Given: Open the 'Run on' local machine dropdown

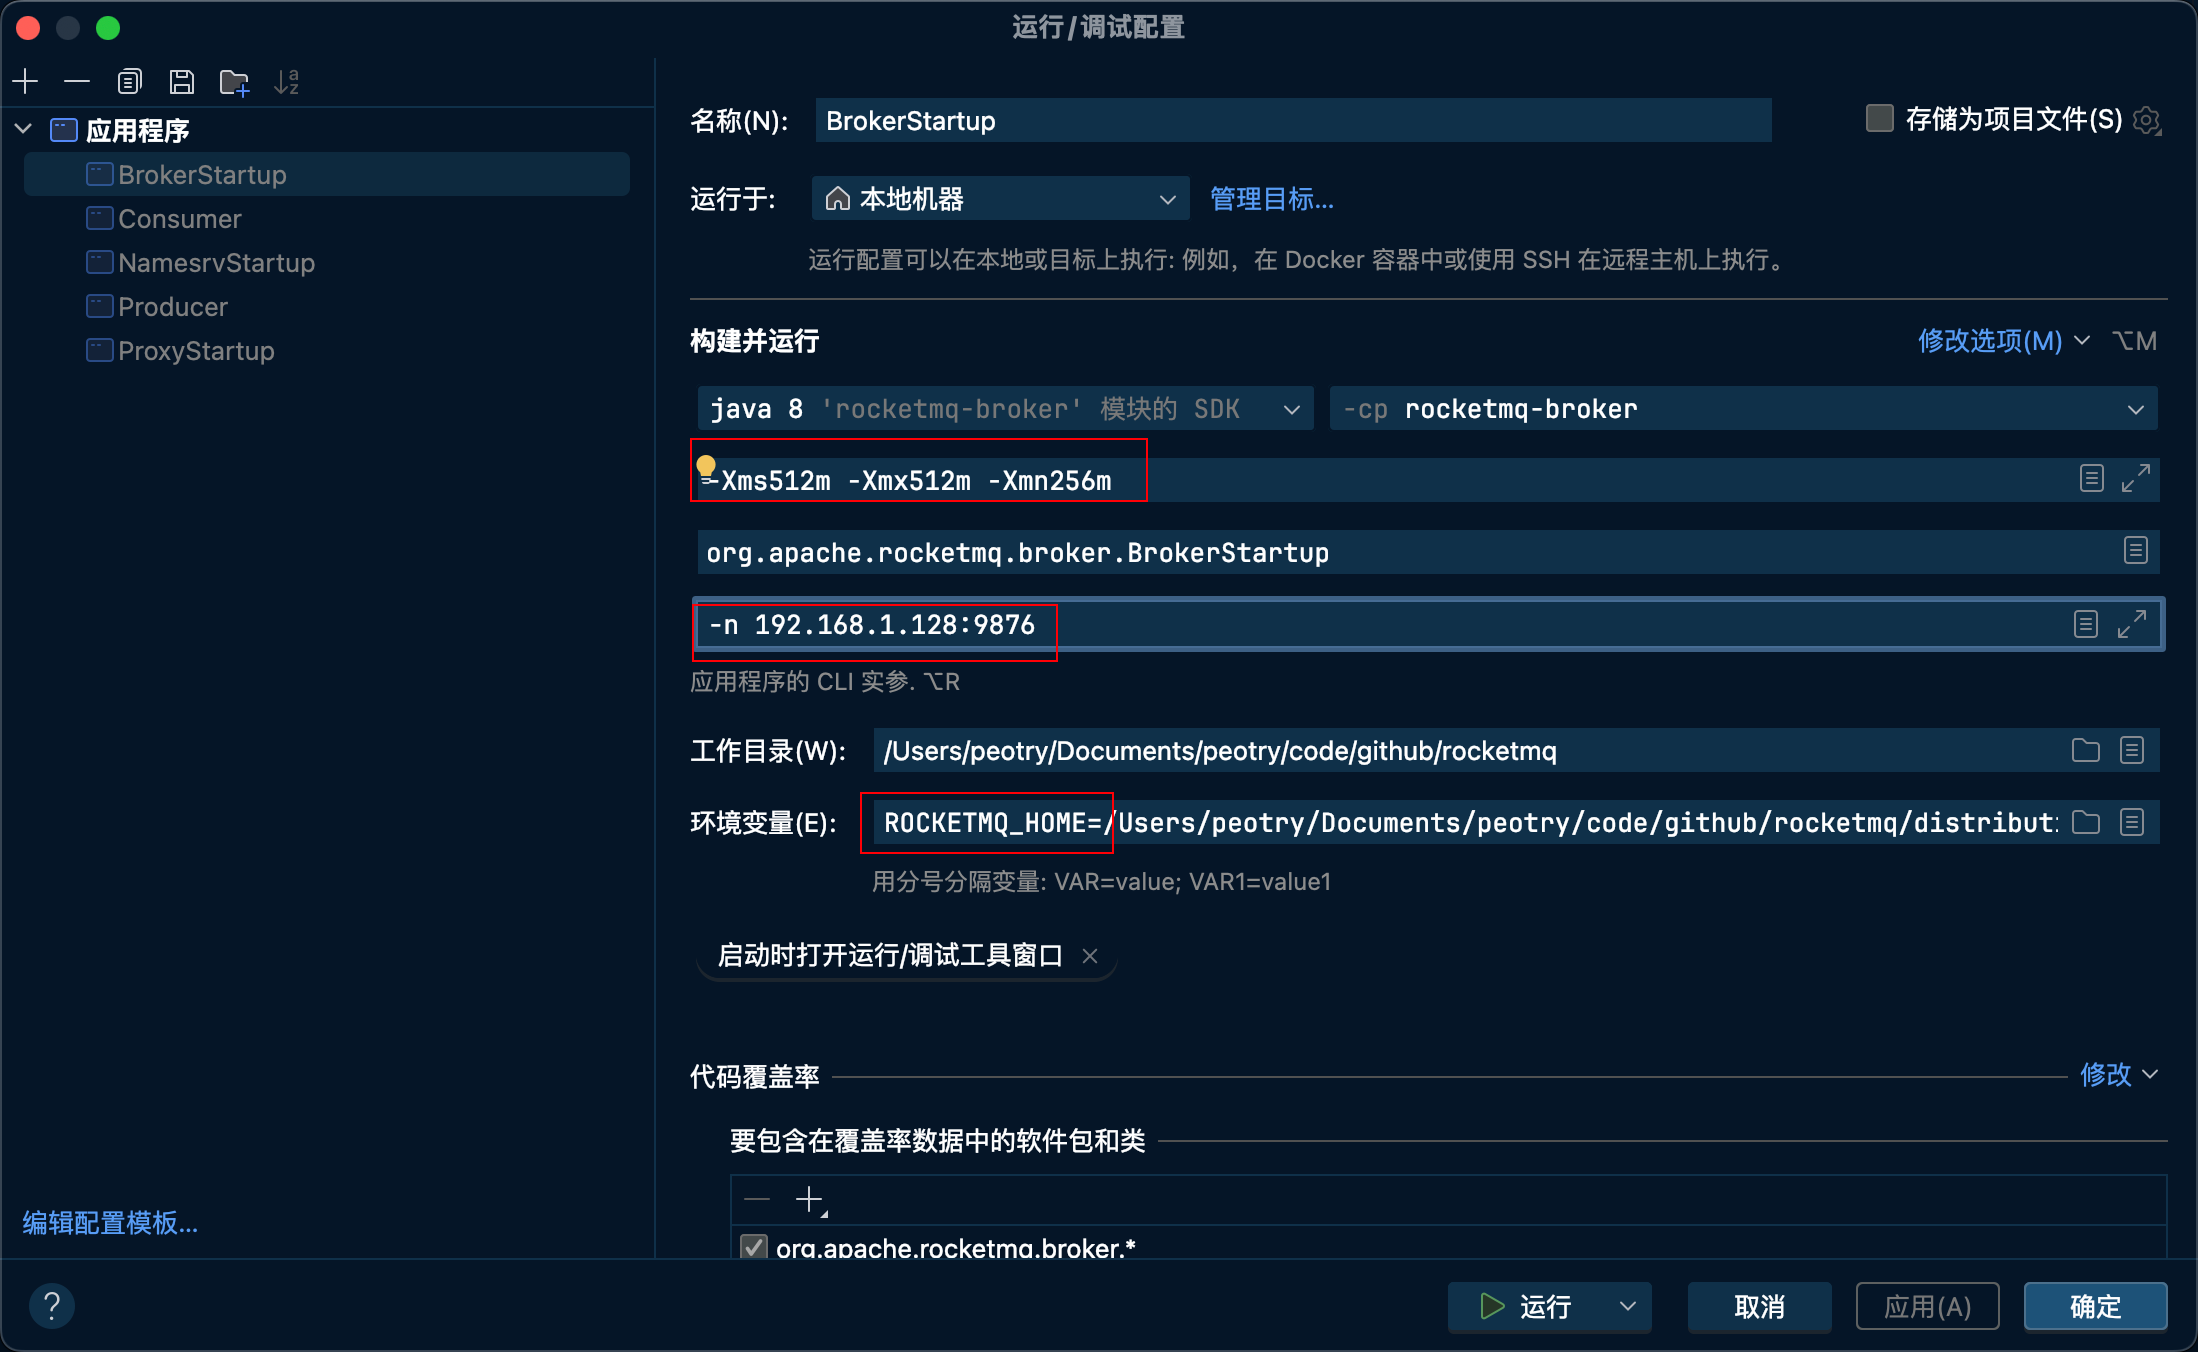Looking at the screenshot, I should coord(1000,199).
